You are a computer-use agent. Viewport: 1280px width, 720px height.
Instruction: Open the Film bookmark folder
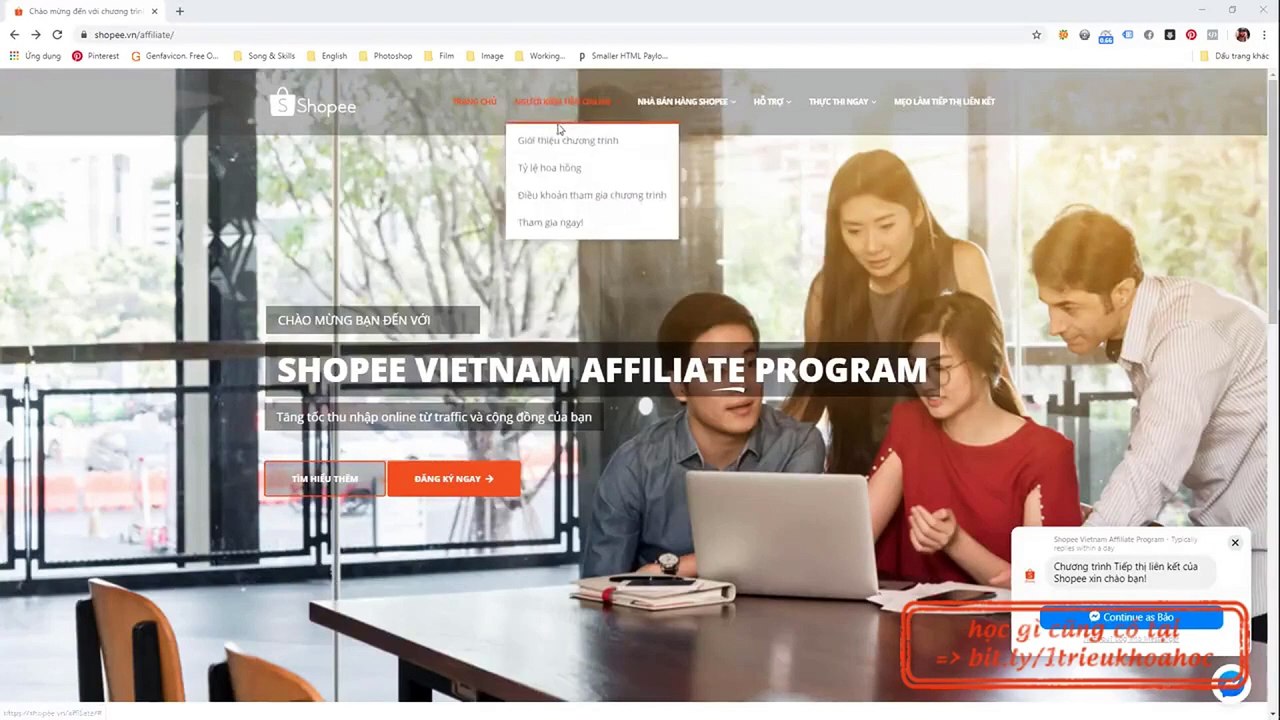(439, 56)
